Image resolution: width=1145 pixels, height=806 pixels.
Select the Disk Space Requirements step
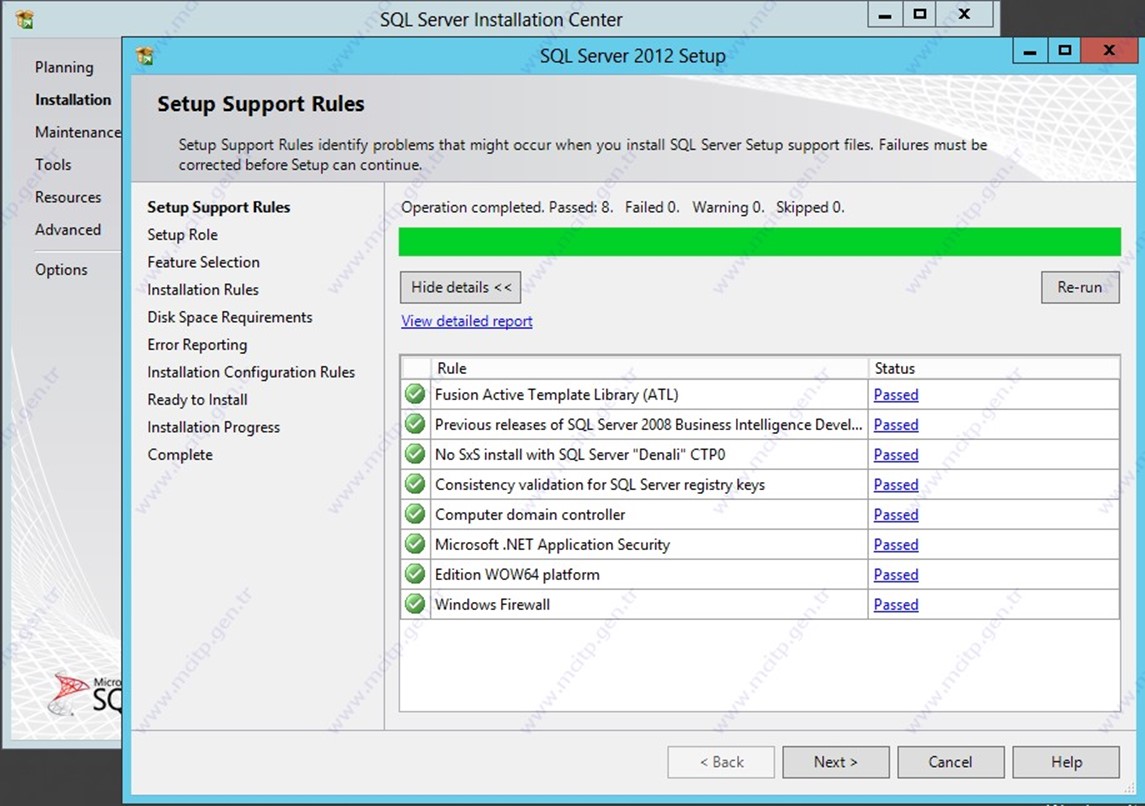pos(230,318)
